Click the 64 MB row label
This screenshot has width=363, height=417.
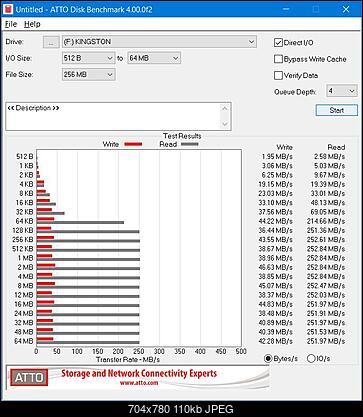[24, 341]
